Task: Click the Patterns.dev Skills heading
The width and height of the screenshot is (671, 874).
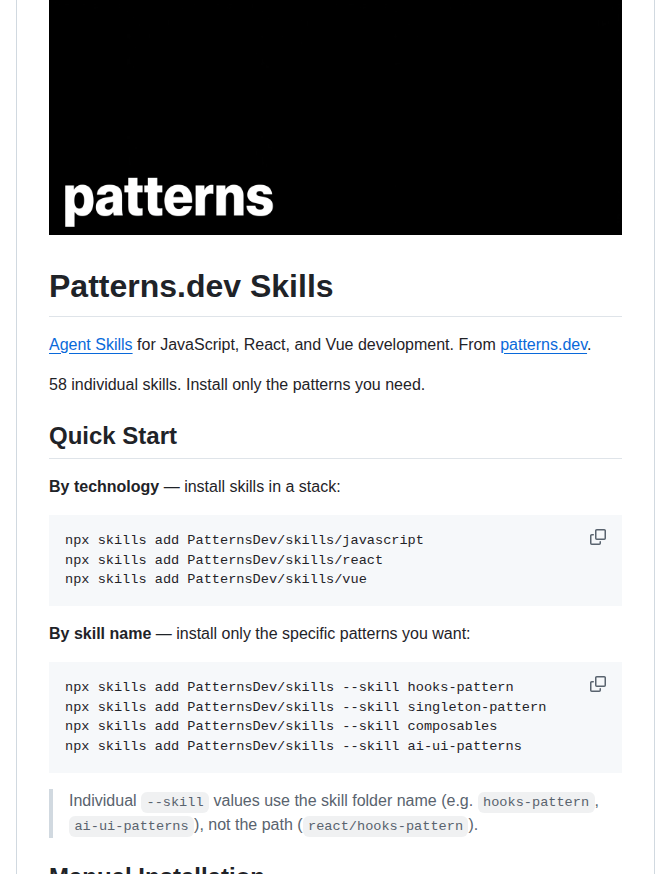Action: coord(191,287)
